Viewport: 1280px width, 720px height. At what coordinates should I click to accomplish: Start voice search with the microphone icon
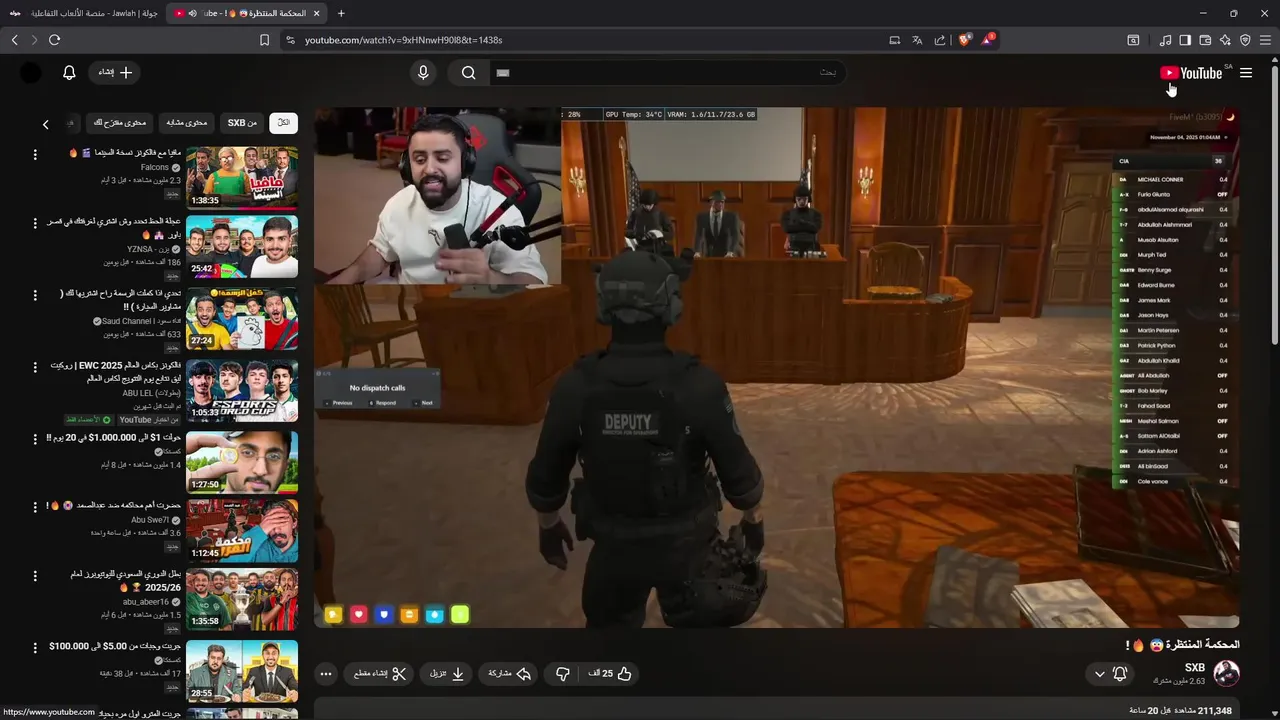(x=423, y=72)
